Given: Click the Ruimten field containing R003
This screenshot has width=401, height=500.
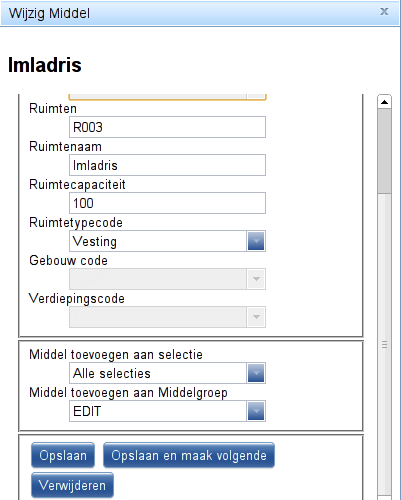Looking at the screenshot, I should point(167,127).
